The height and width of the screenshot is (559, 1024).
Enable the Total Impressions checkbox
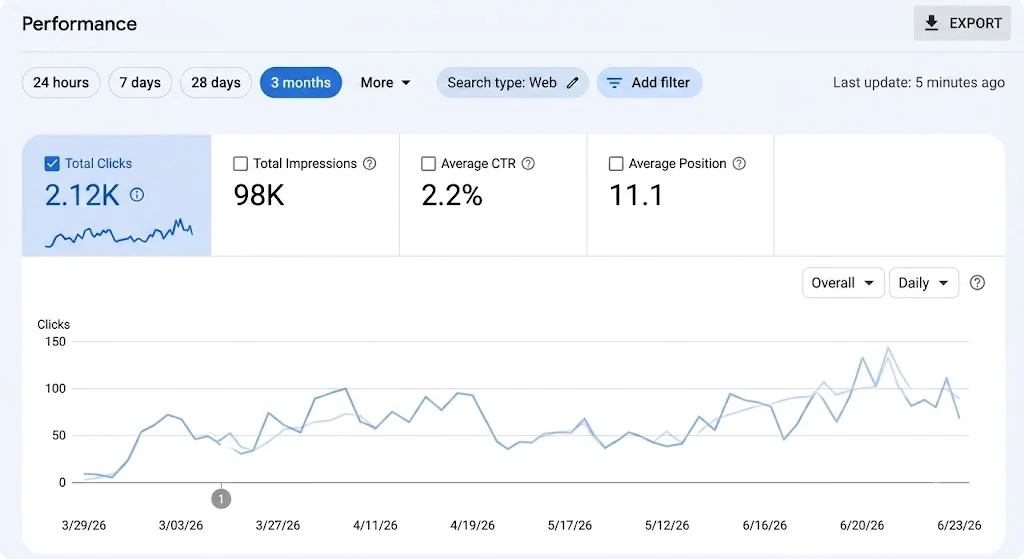[x=240, y=163]
